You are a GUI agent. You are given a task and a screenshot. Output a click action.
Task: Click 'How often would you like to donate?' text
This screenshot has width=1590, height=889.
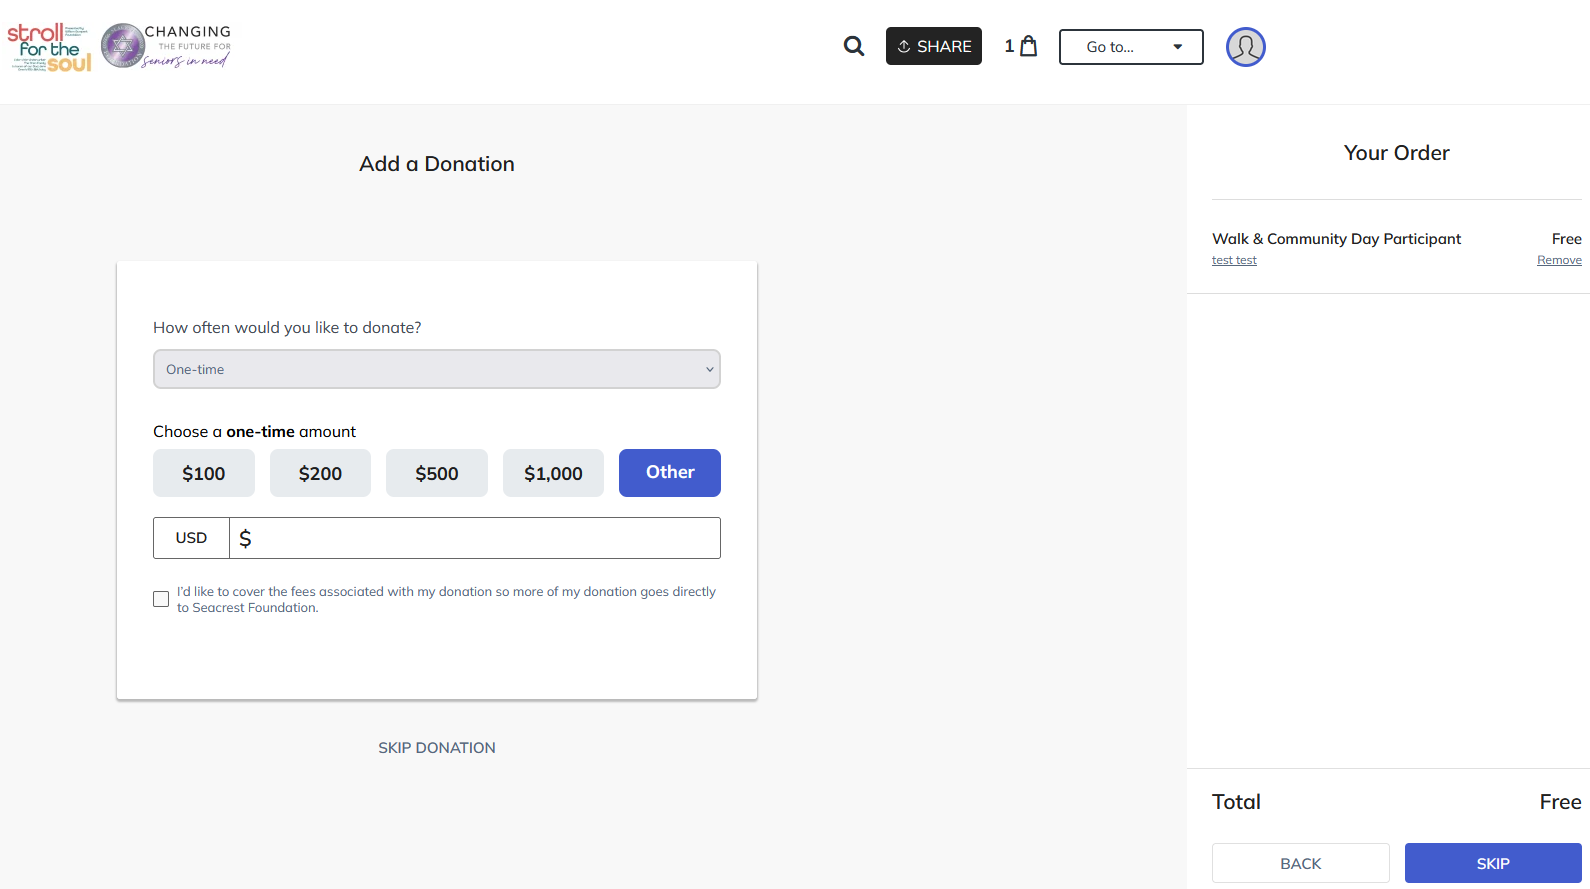287,328
